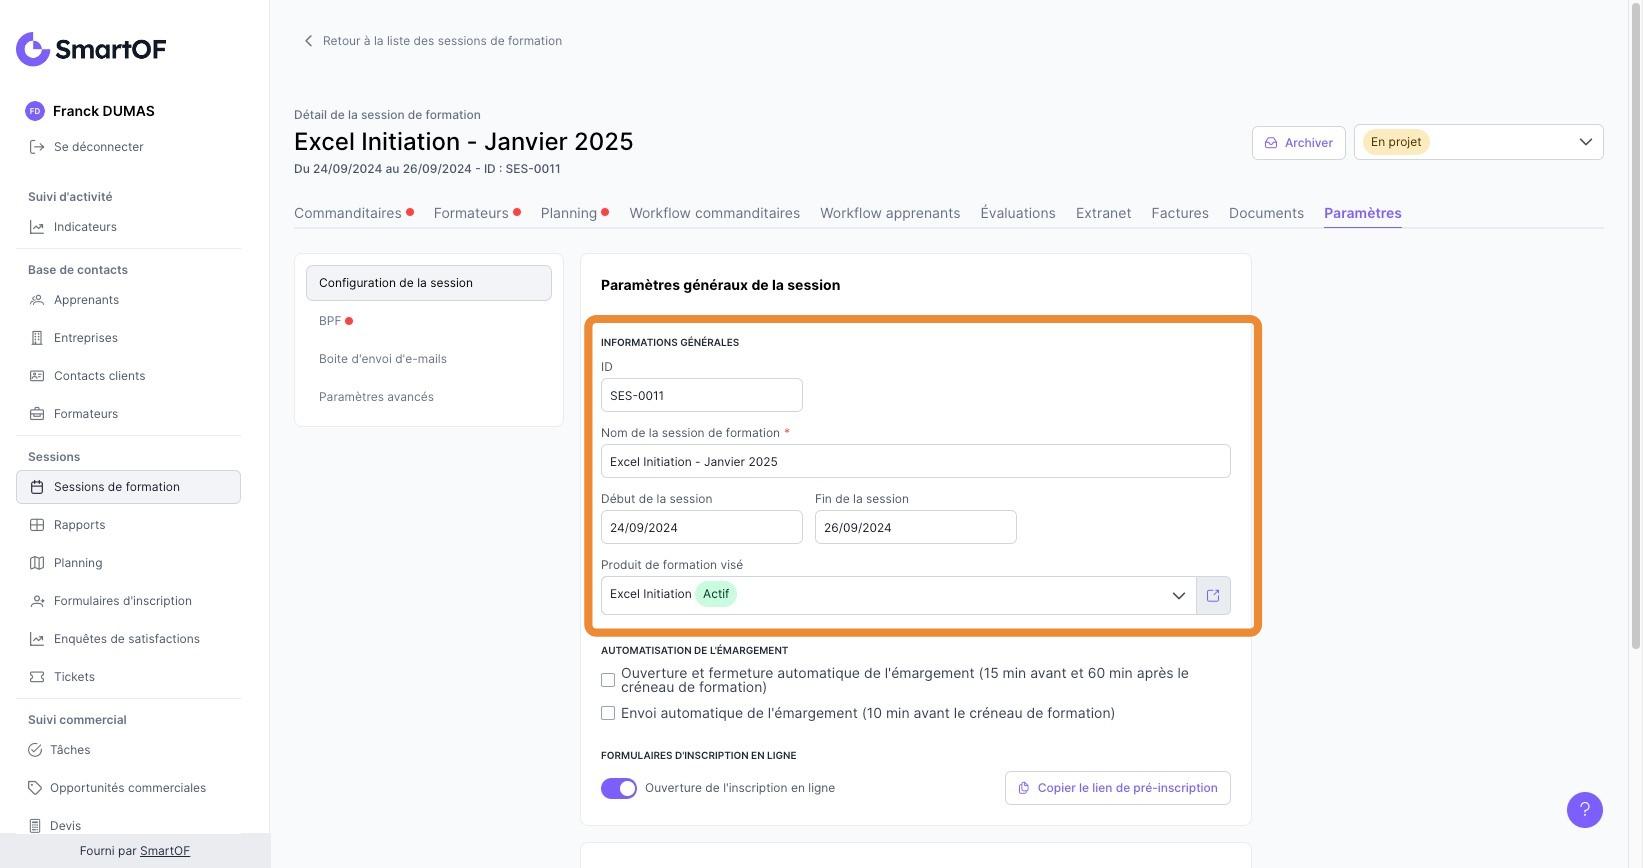The image size is (1643, 868).
Task: Click the SmartOF logo
Action: pyautogui.click(x=91, y=49)
